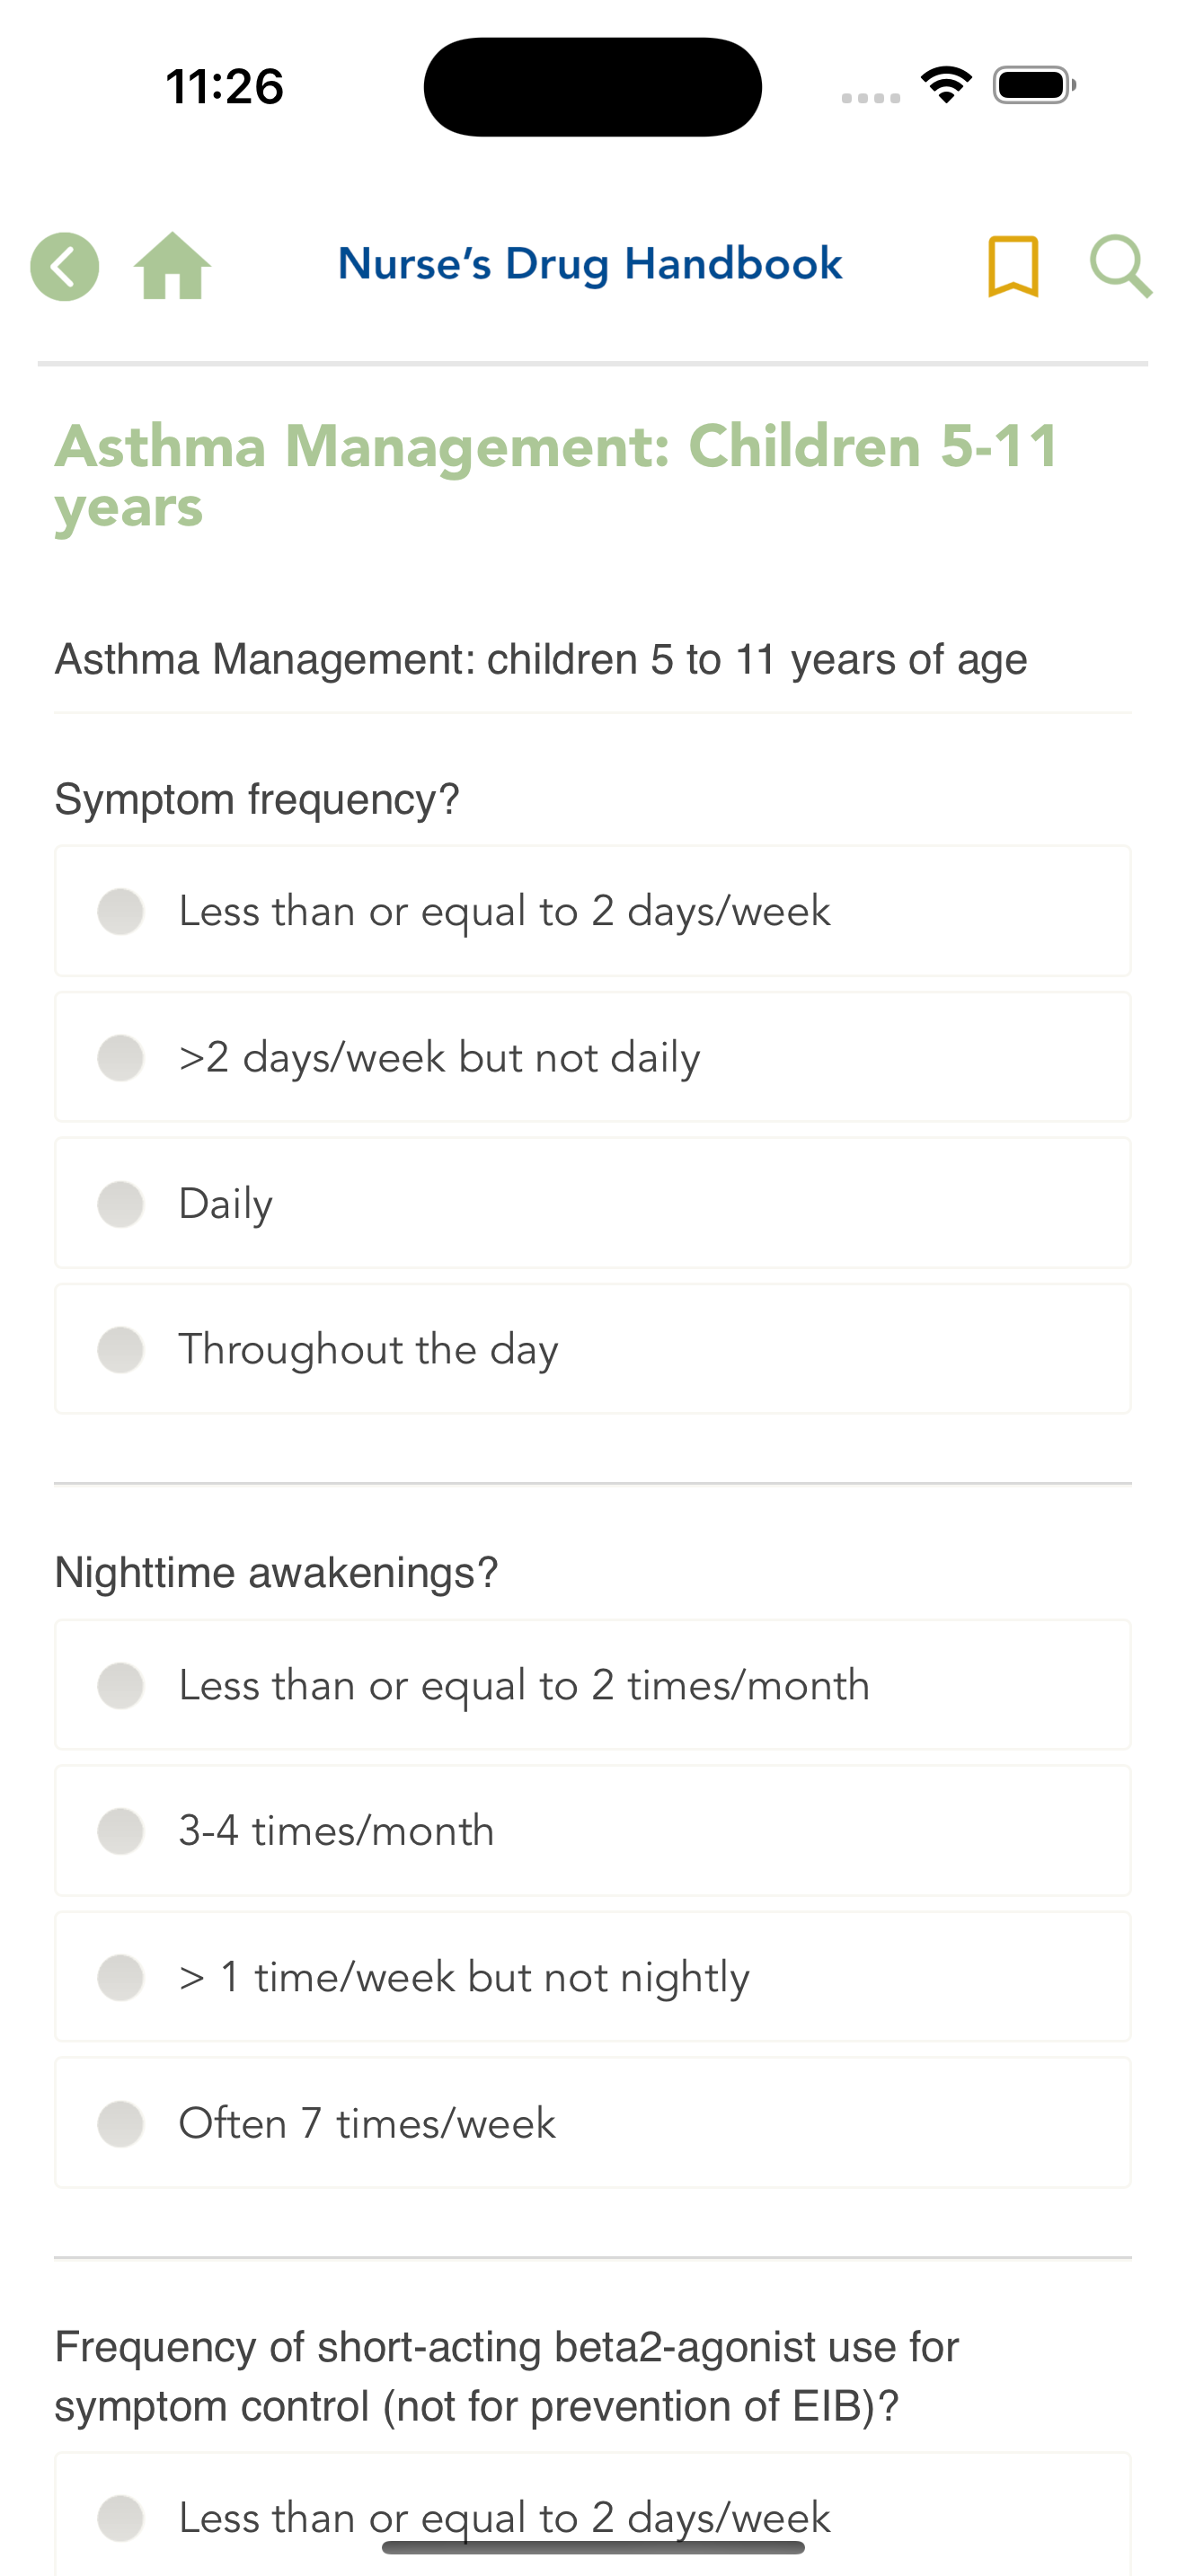Select symptom frequency 'Less than or equal to 2 days/week'
This screenshot has width=1186, height=2576.
click(593, 911)
